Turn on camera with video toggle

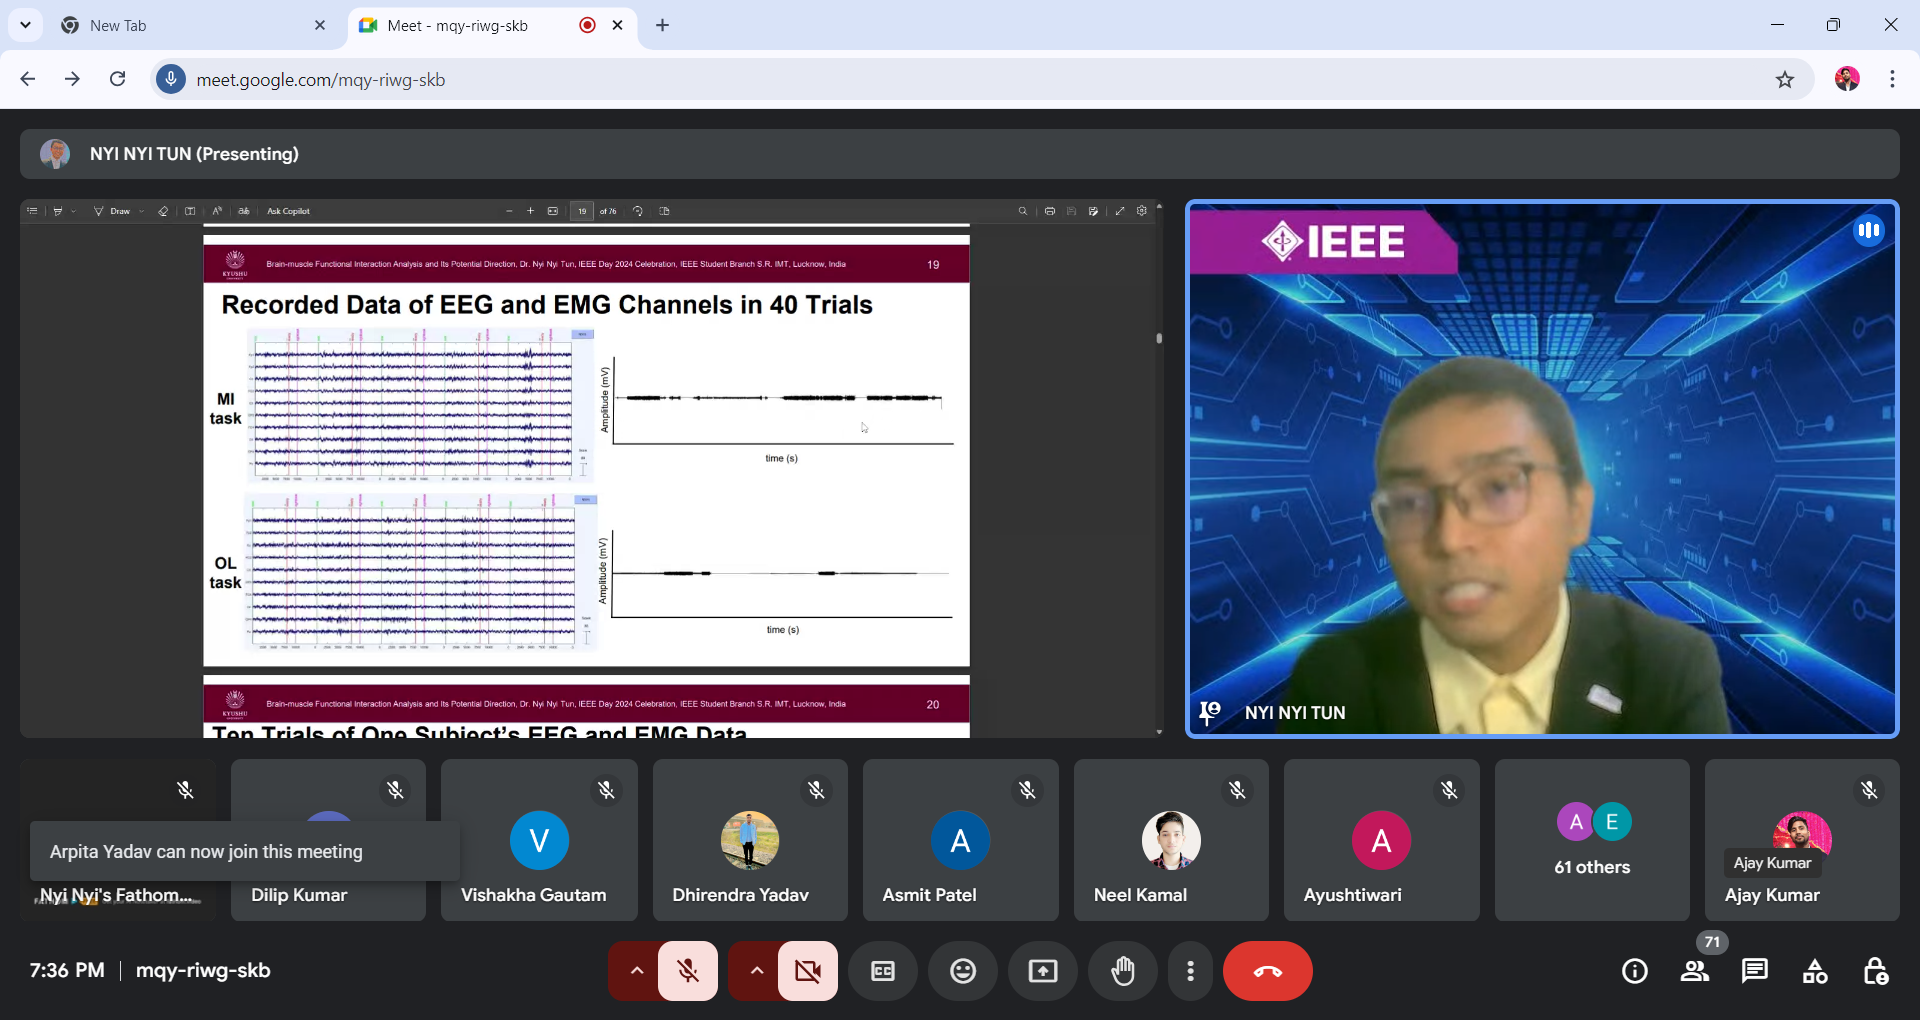[808, 971]
